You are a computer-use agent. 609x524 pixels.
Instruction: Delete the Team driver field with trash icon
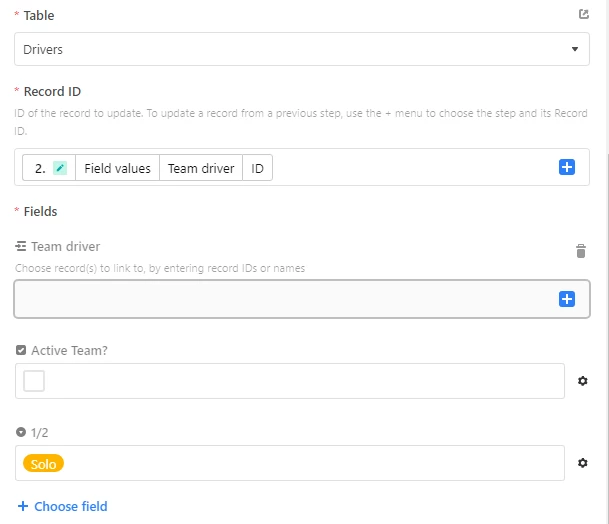pos(581,251)
